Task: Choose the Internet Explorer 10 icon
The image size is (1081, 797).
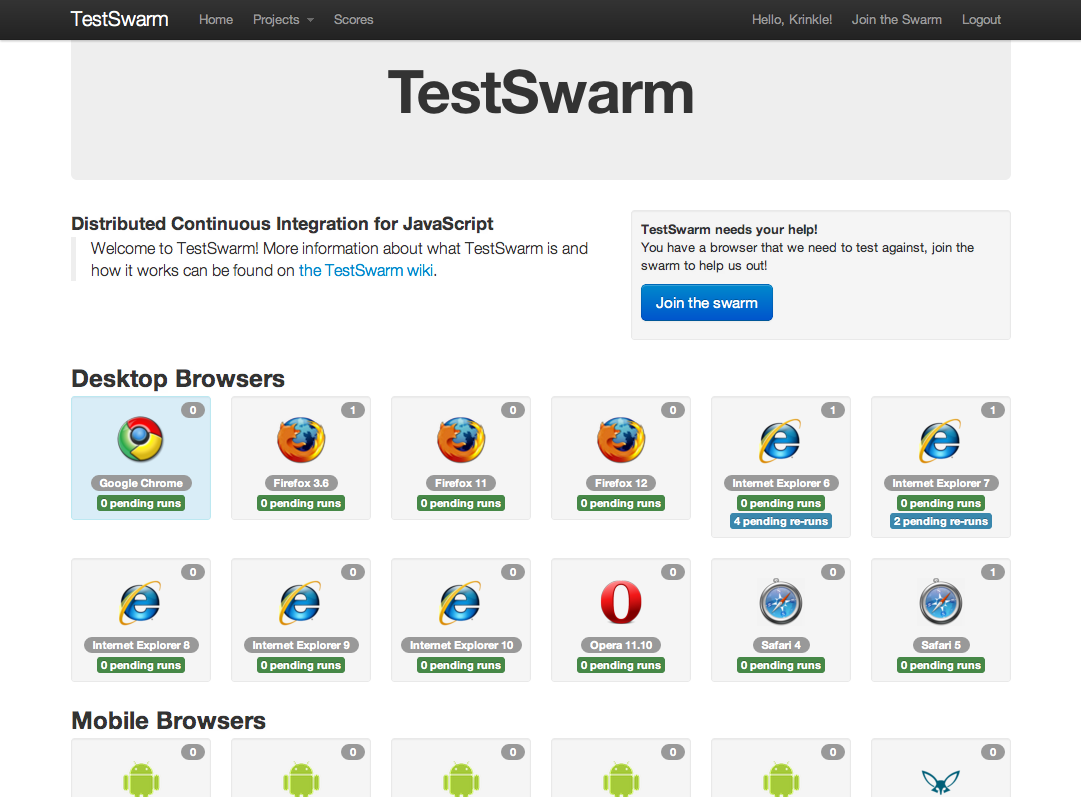Action: tap(461, 603)
